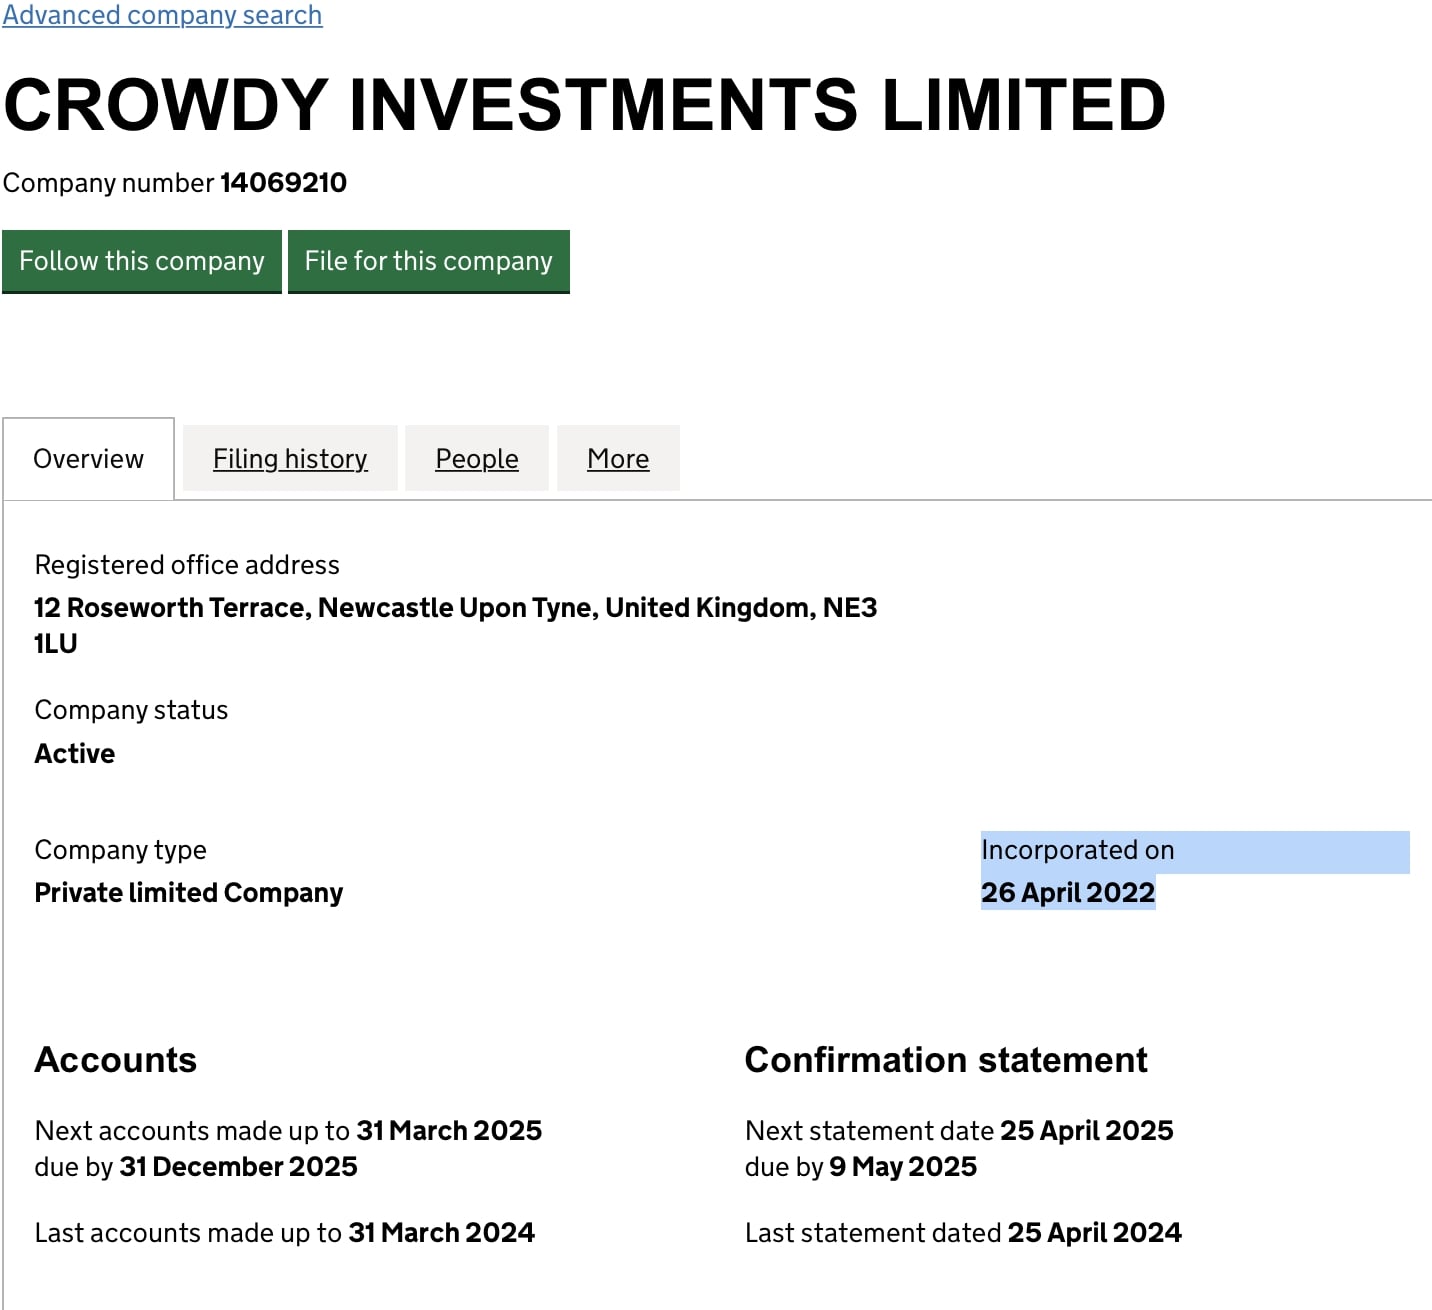
Task: Click the File for this company button
Action: click(429, 261)
